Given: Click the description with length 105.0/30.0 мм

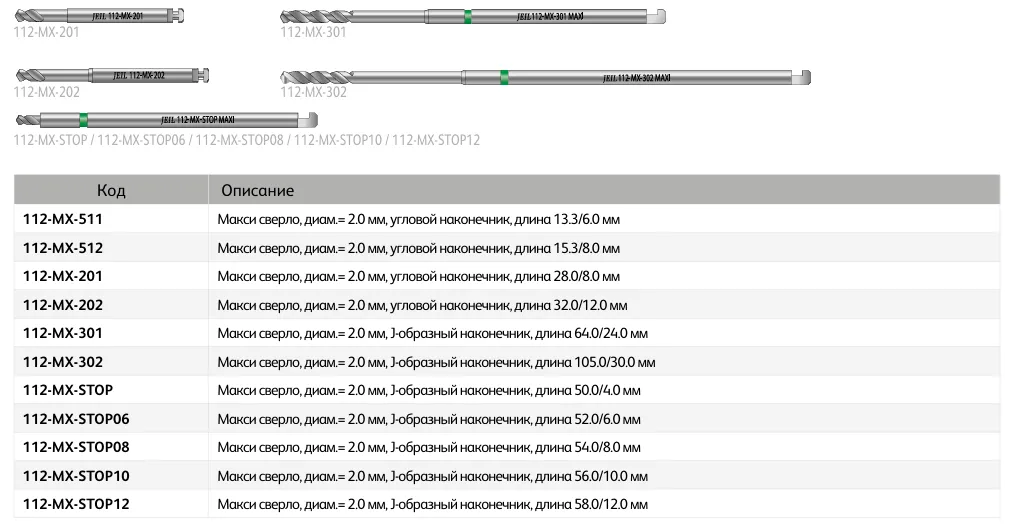Looking at the screenshot, I should [436, 362].
